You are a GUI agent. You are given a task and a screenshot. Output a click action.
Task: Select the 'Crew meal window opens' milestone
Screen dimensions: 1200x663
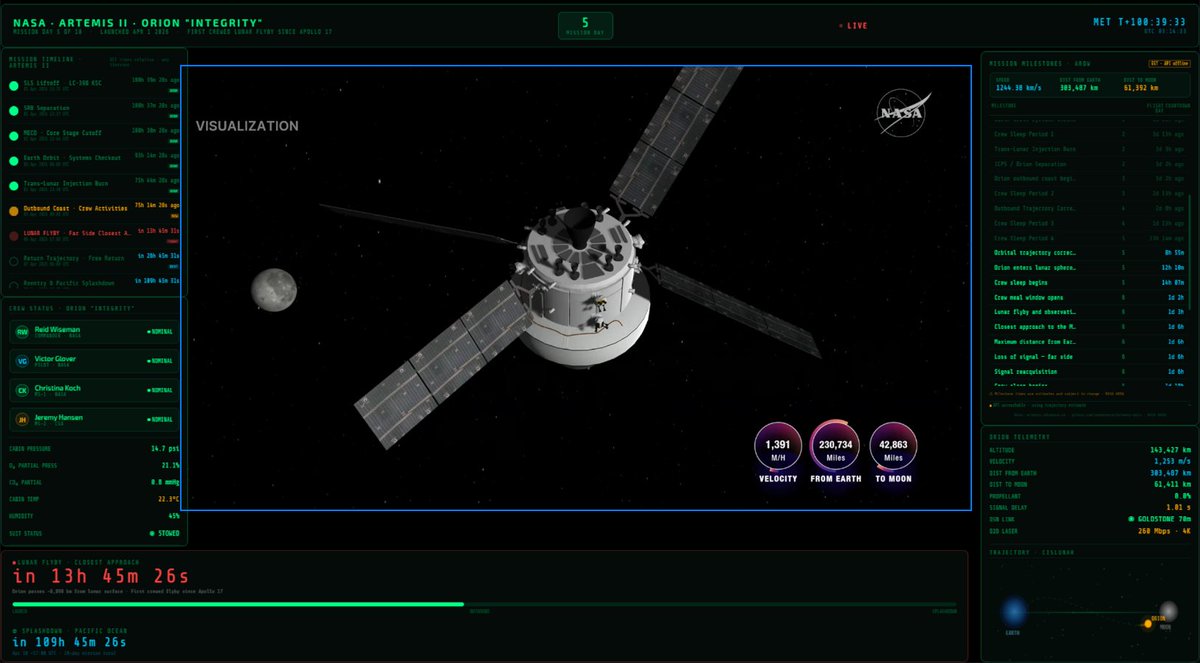click(1087, 298)
